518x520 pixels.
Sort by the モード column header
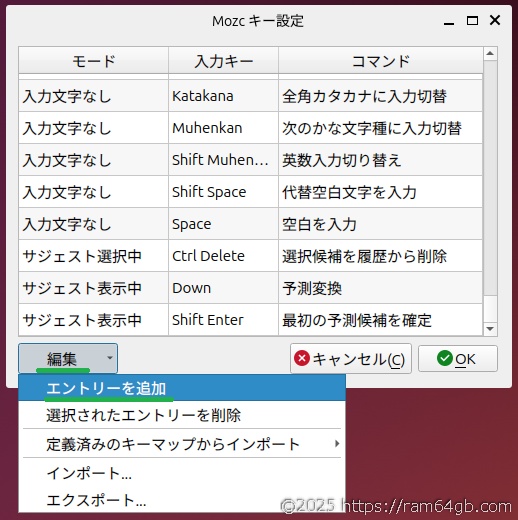point(94,61)
